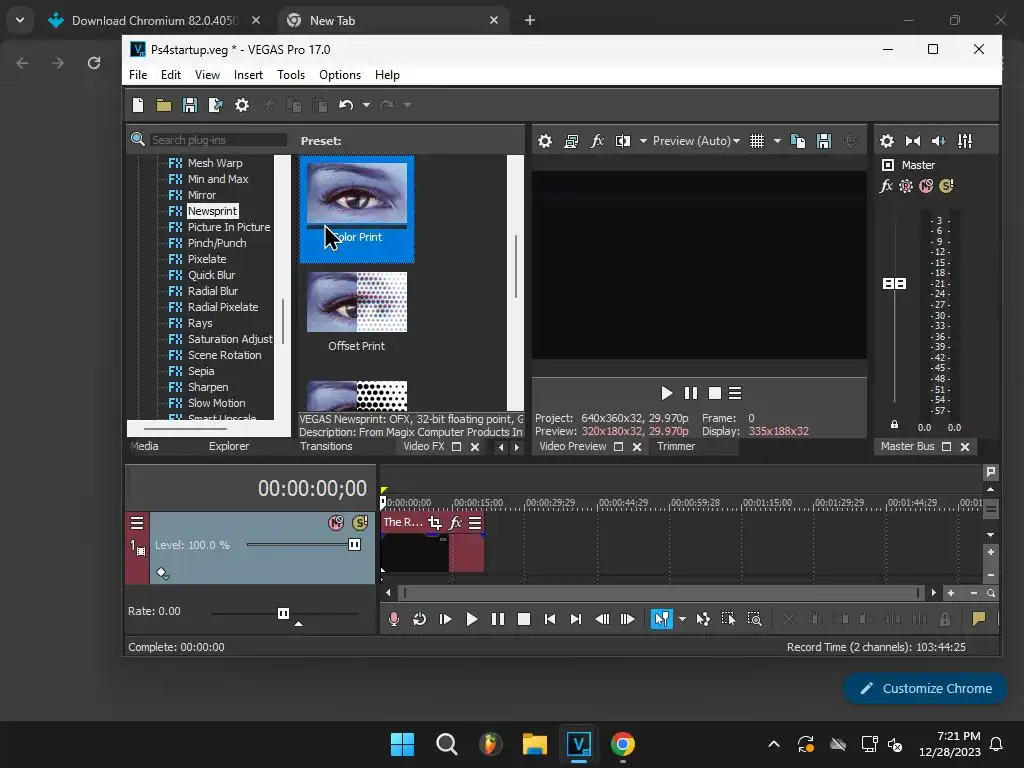Open track 1 hamburger menu
Image resolution: width=1024 pixels, height=768 pixels.
[137, 523]
